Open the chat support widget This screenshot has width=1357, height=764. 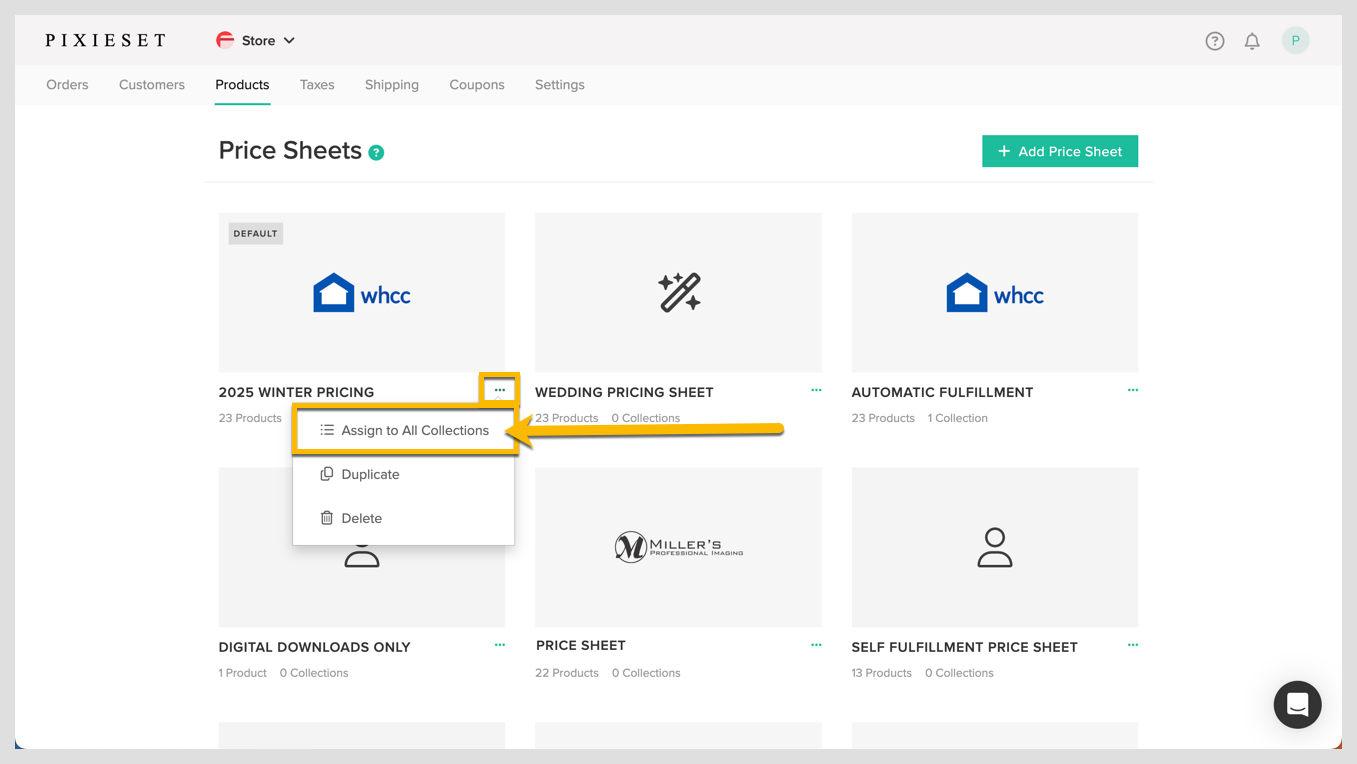1297,705
